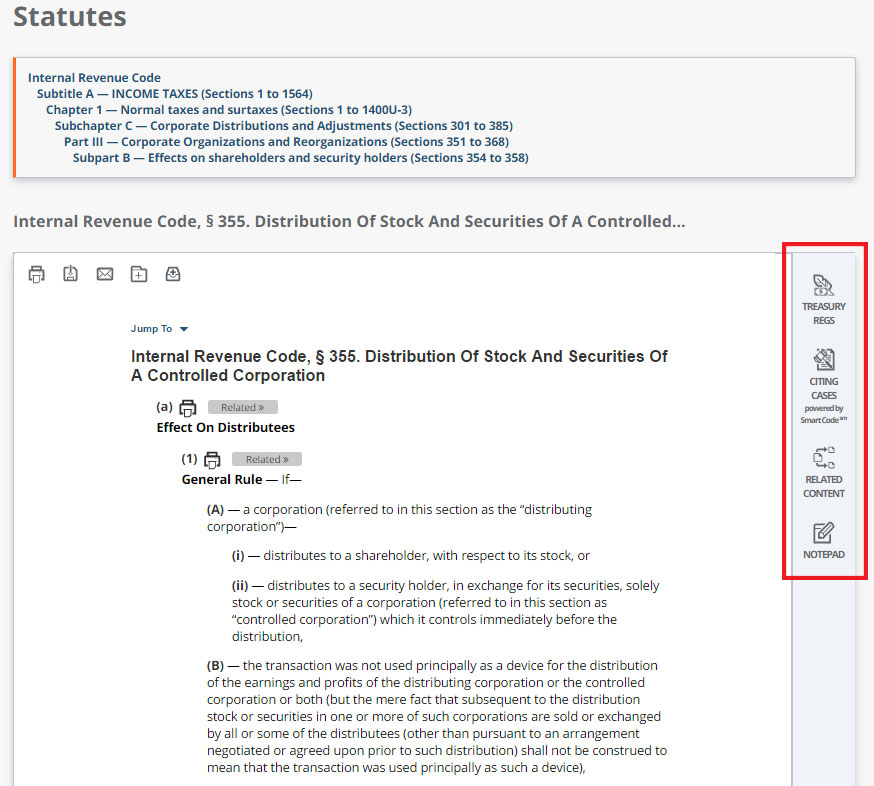Open Treasury Regs from the side panel
The width and height of the screenshot is (874, 786).
pyautogui.click(x=823, y=298)
